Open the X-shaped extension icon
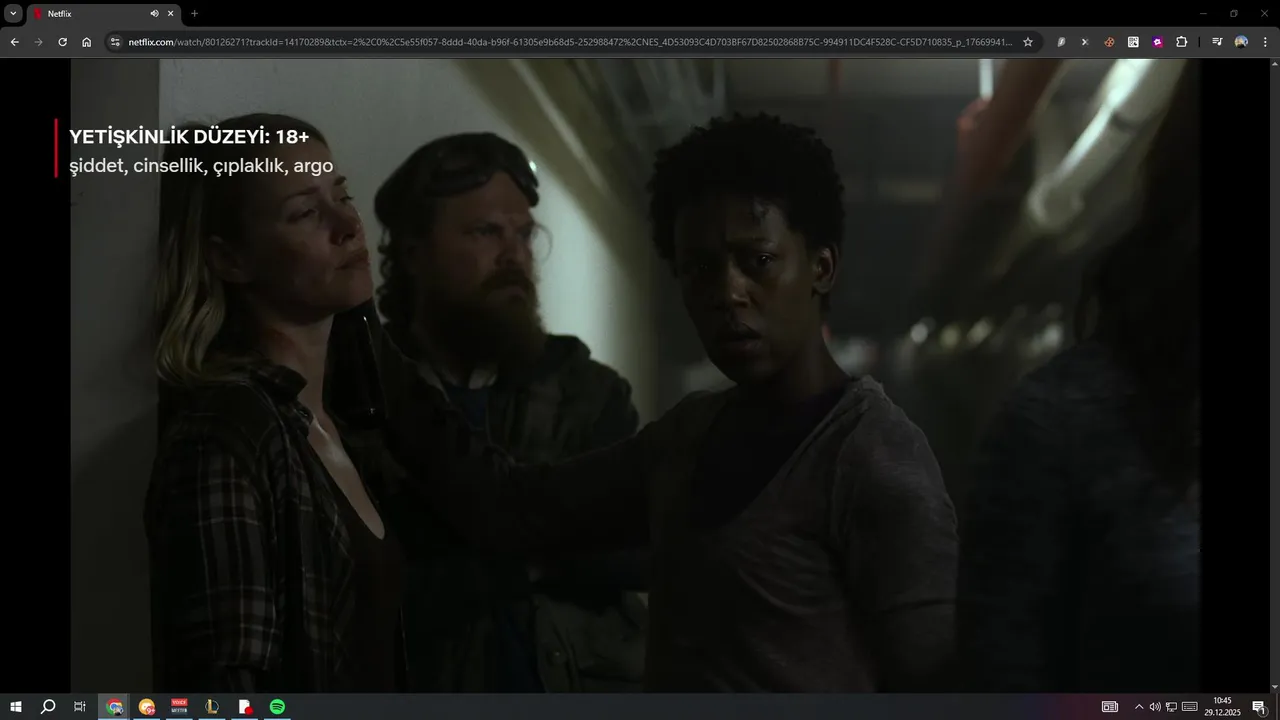1280x720 pixels. pyautogui.click(x=1085, y=42)
